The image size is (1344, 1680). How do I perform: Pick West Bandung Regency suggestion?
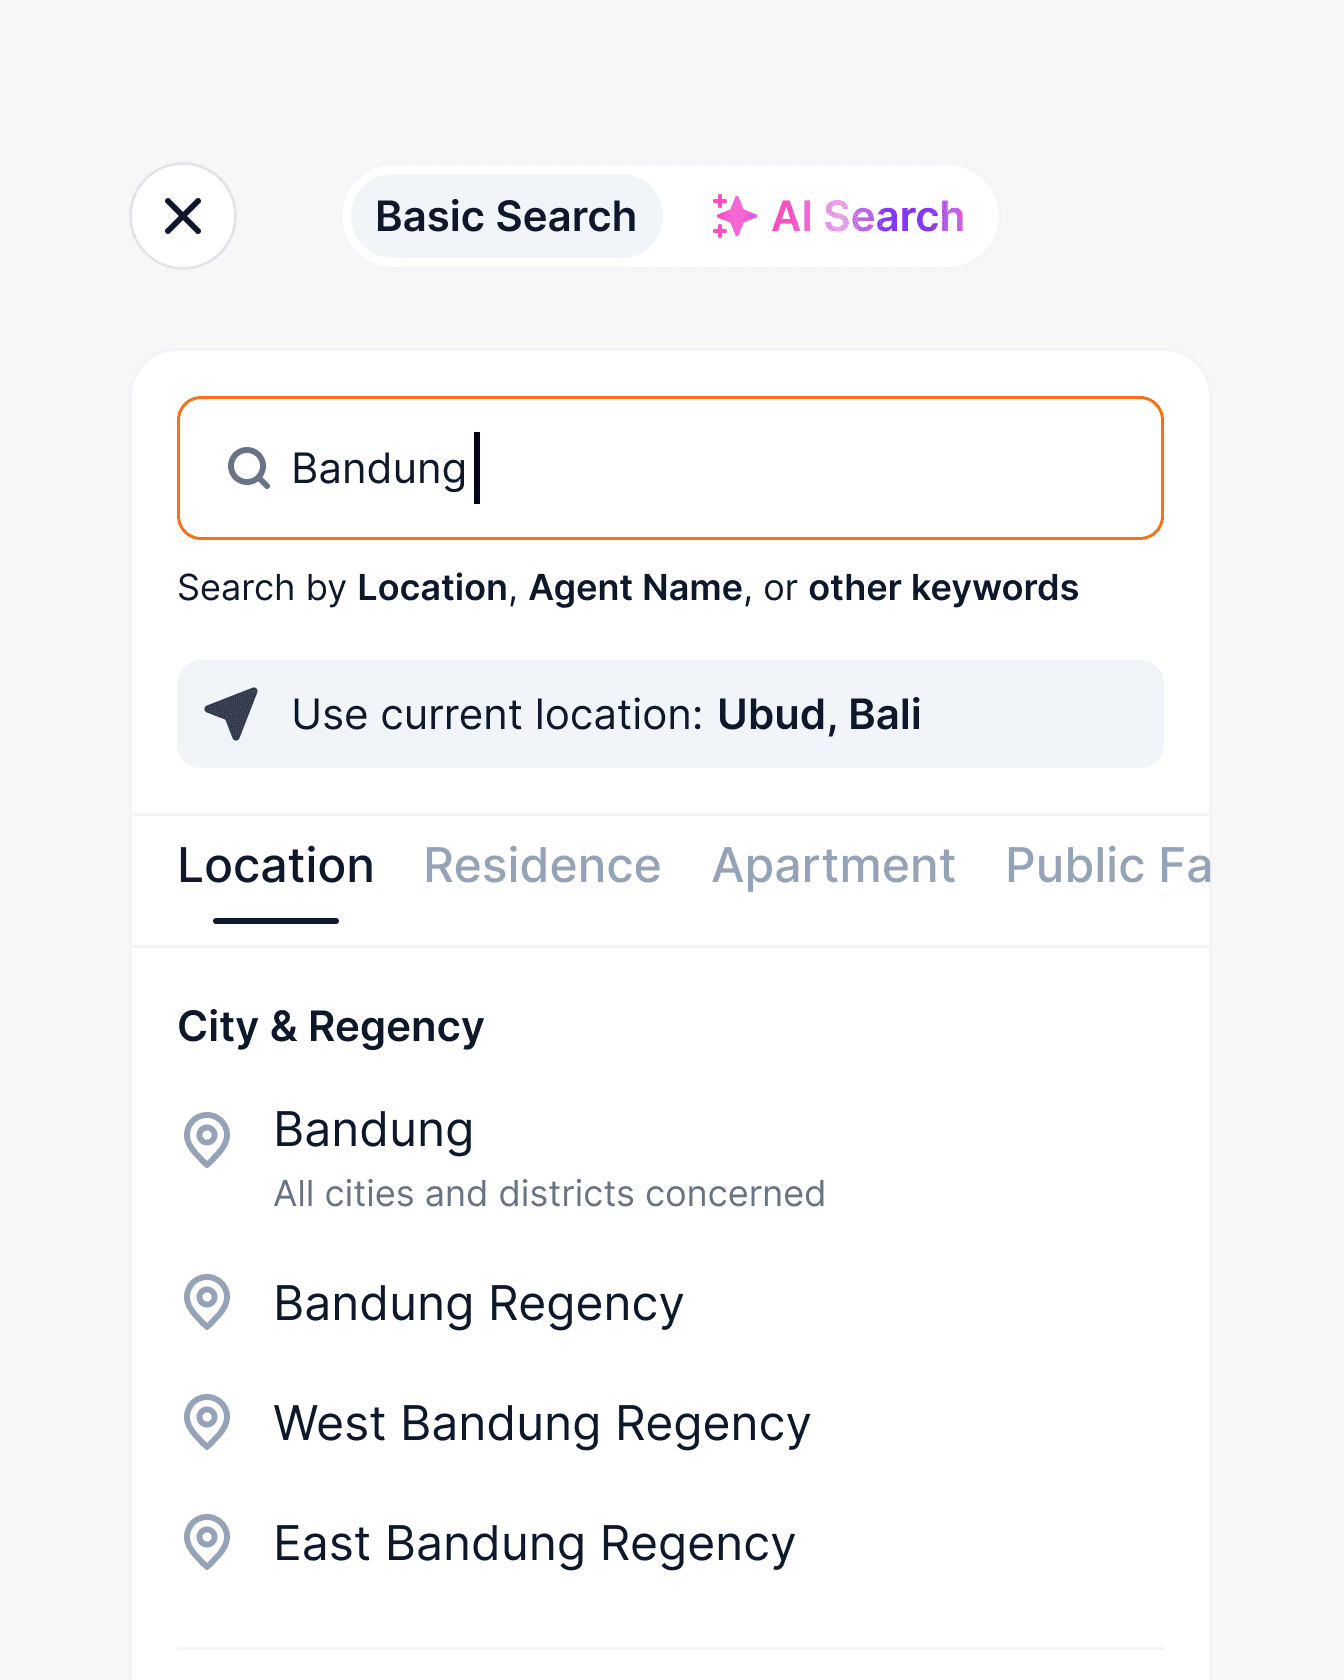tap(541, 1424)
